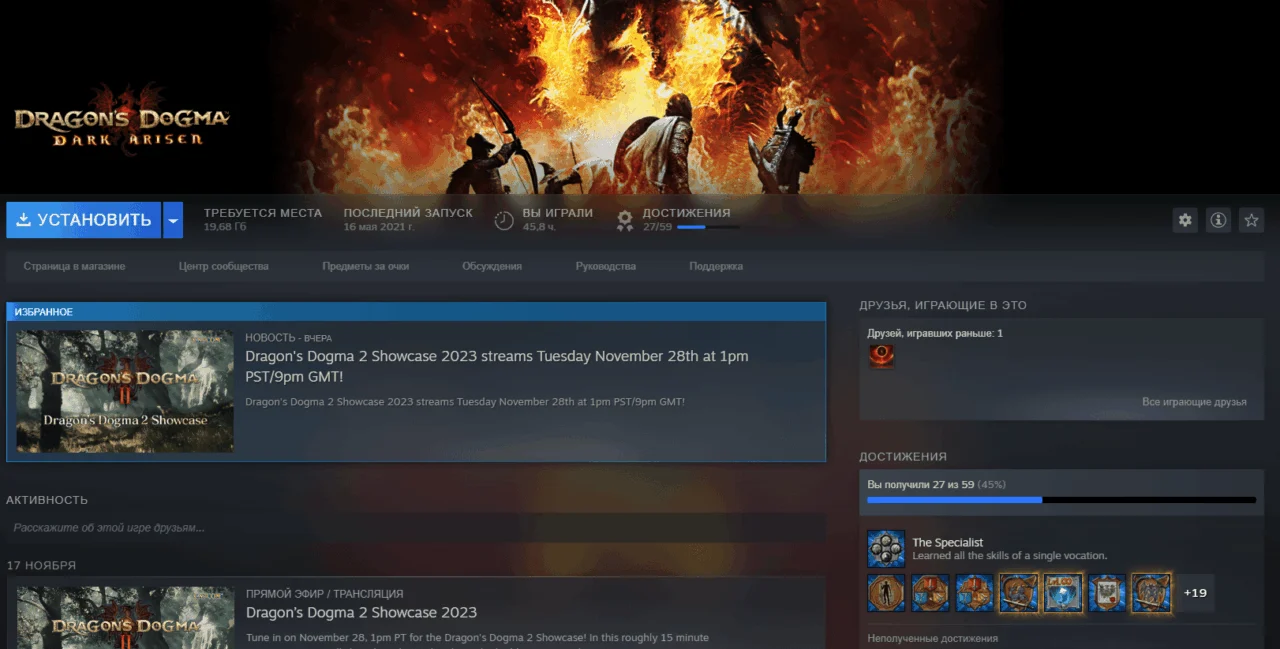The width and height of the screenshot is (1280, 649).
Task: Click Все играющие друзья link
Action: click(1194, 402)
